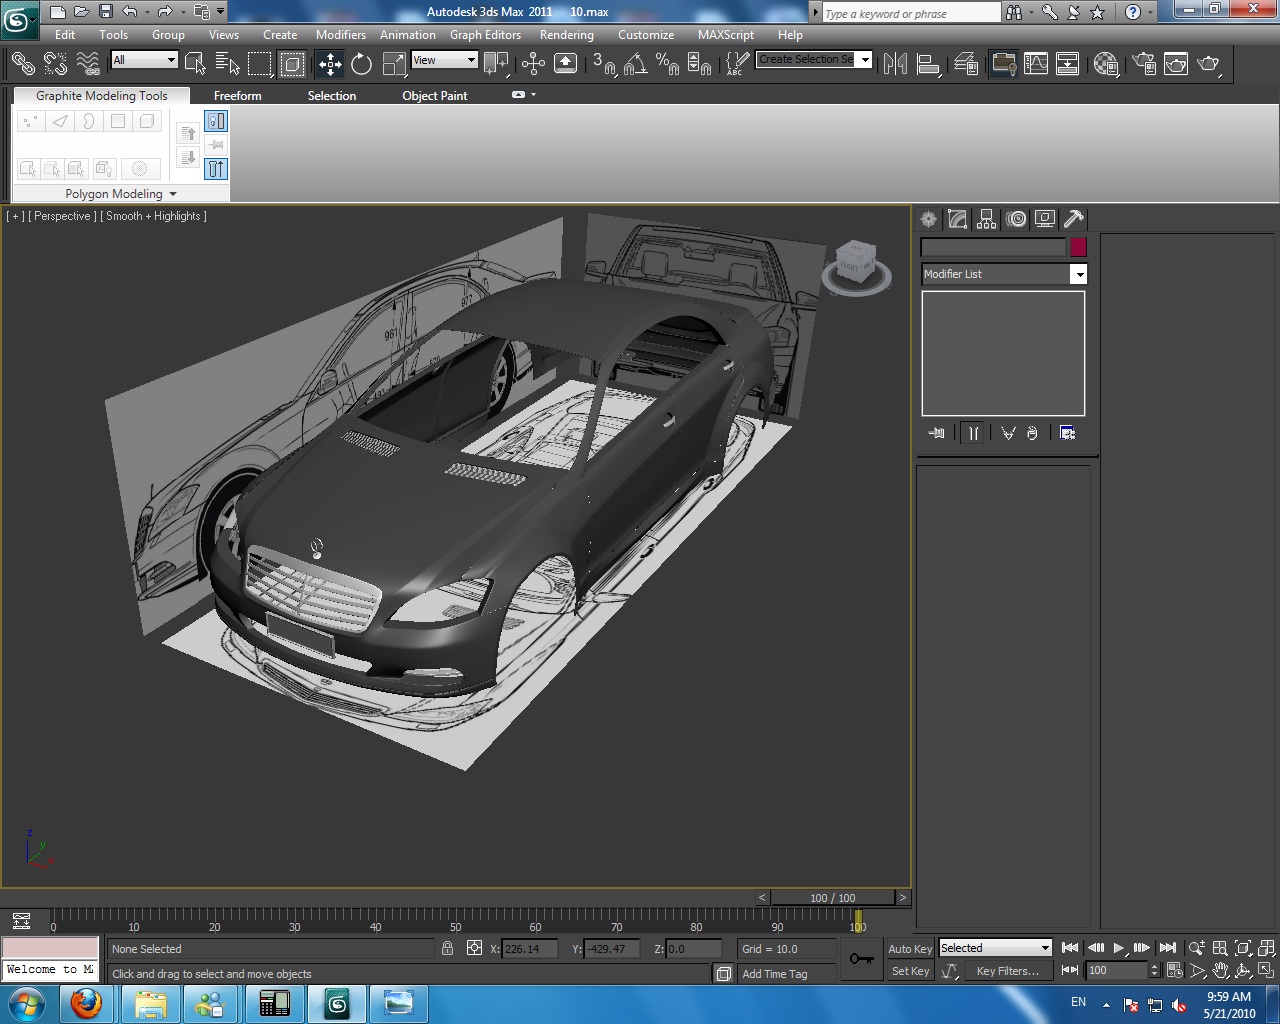Image resolution: width=1280 pixels, height=1024 pixels.
Task: Open the Smooth + Highlights viewport shading menu
Action: [154, 216]
